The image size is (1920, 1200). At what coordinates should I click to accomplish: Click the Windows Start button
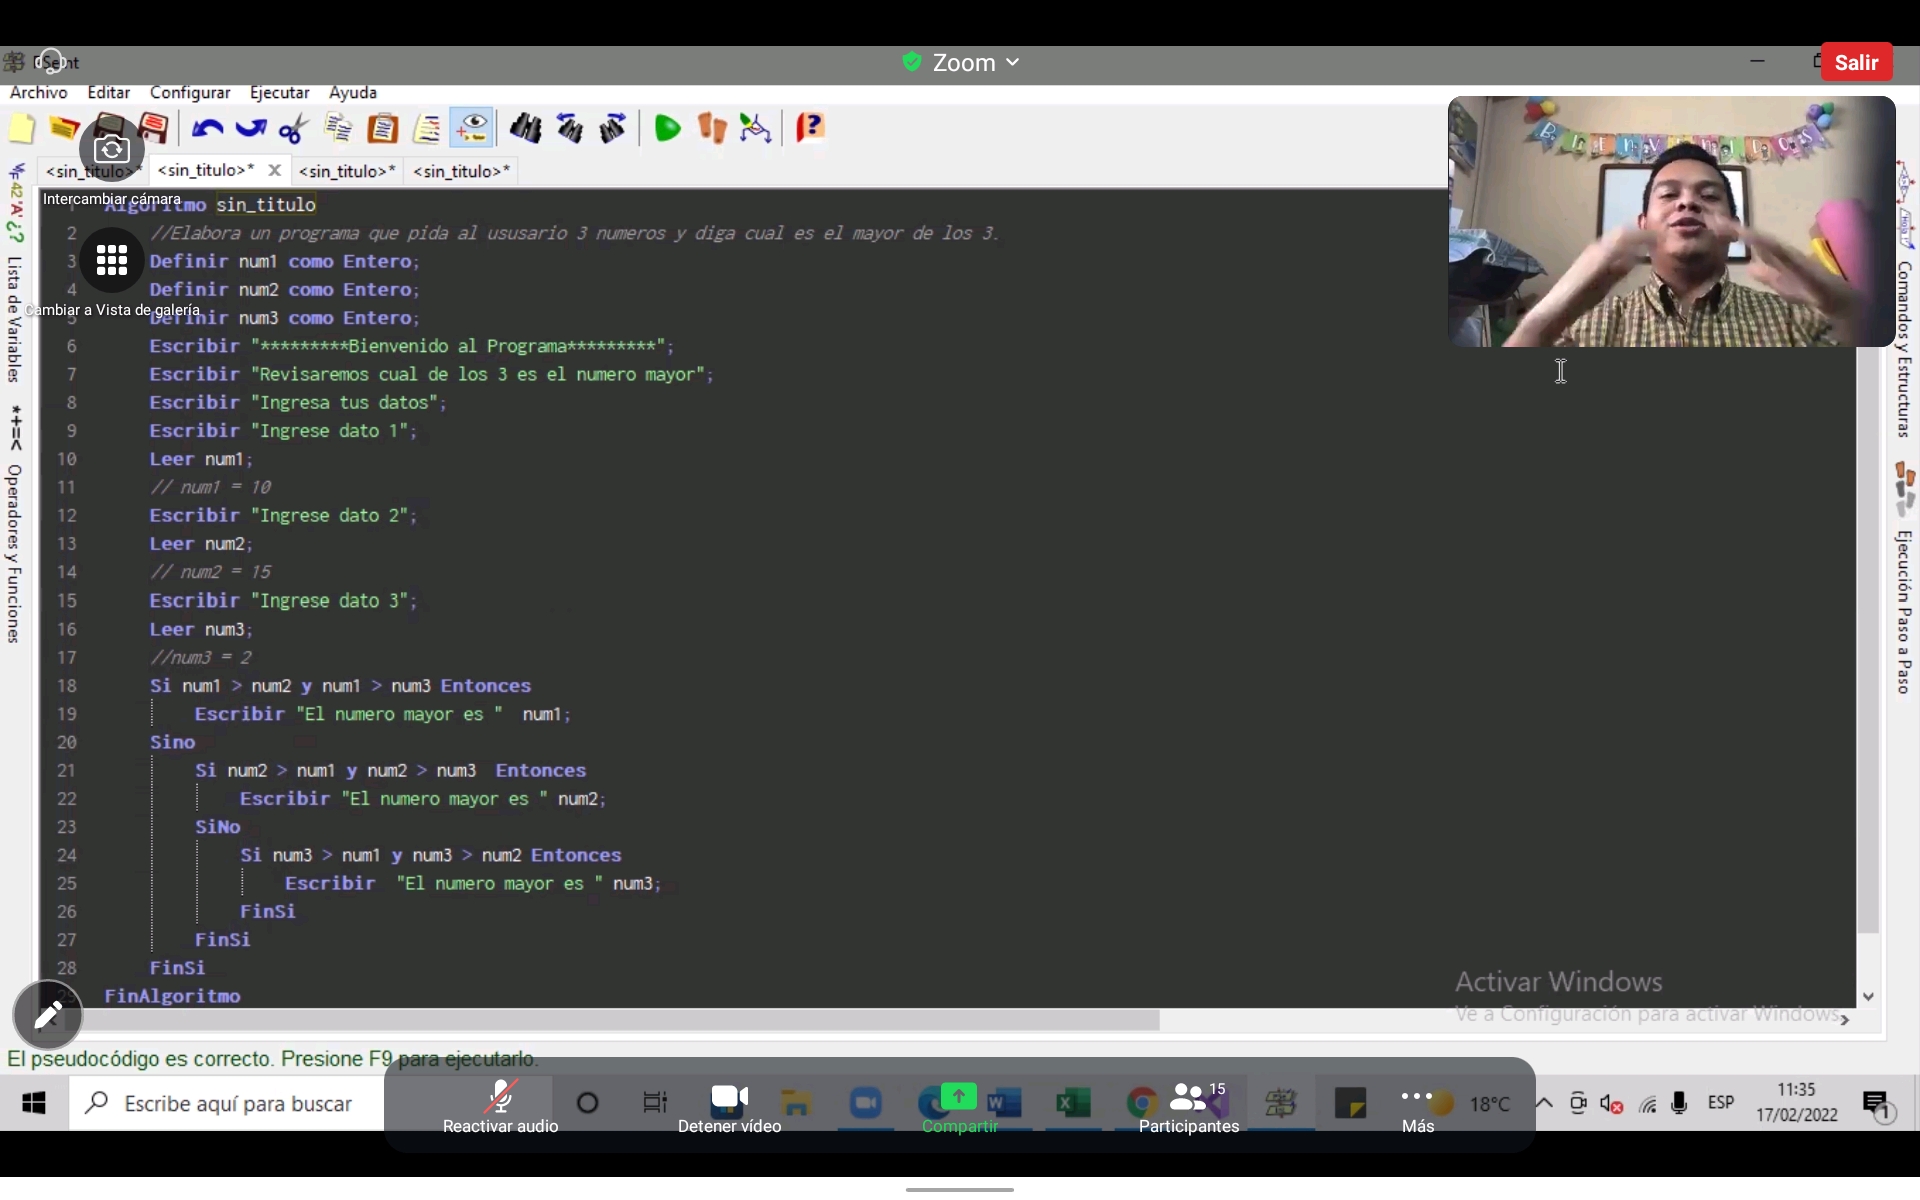34,1103
